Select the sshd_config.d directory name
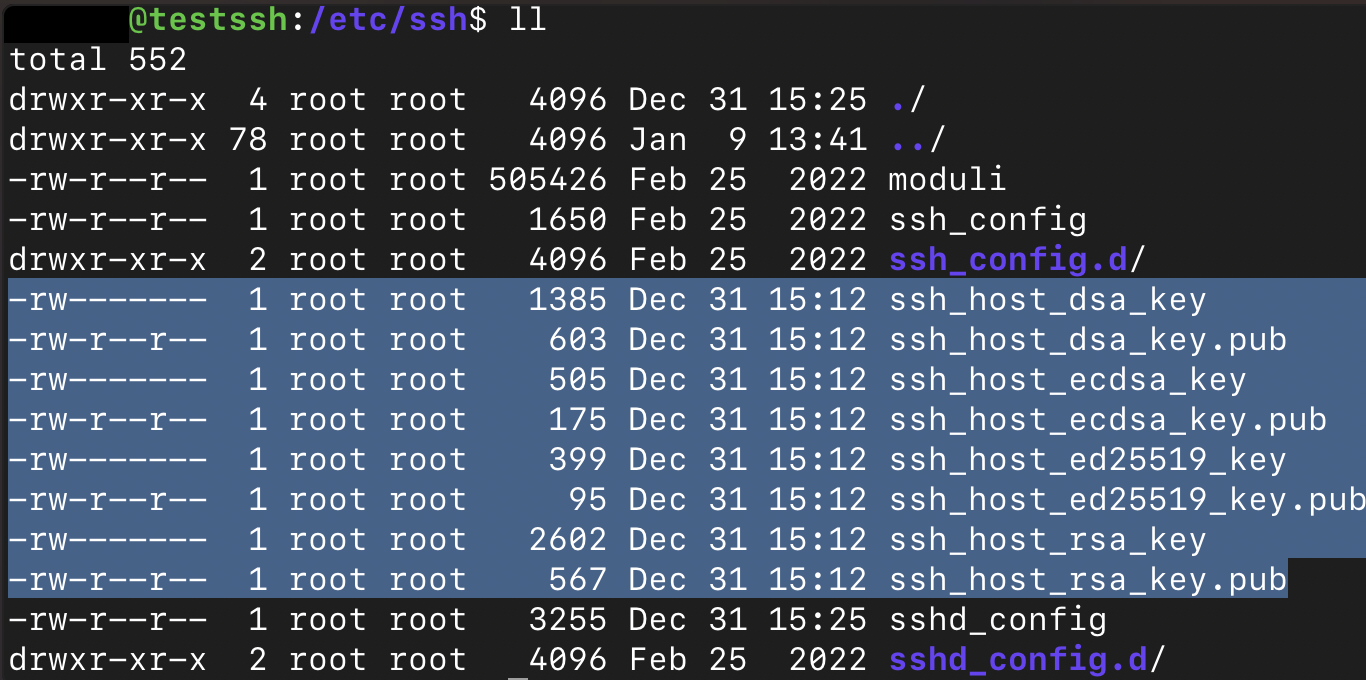The width and height of the screenshot is (1366, 680). pyautogui.click(x=1017, y=660)
